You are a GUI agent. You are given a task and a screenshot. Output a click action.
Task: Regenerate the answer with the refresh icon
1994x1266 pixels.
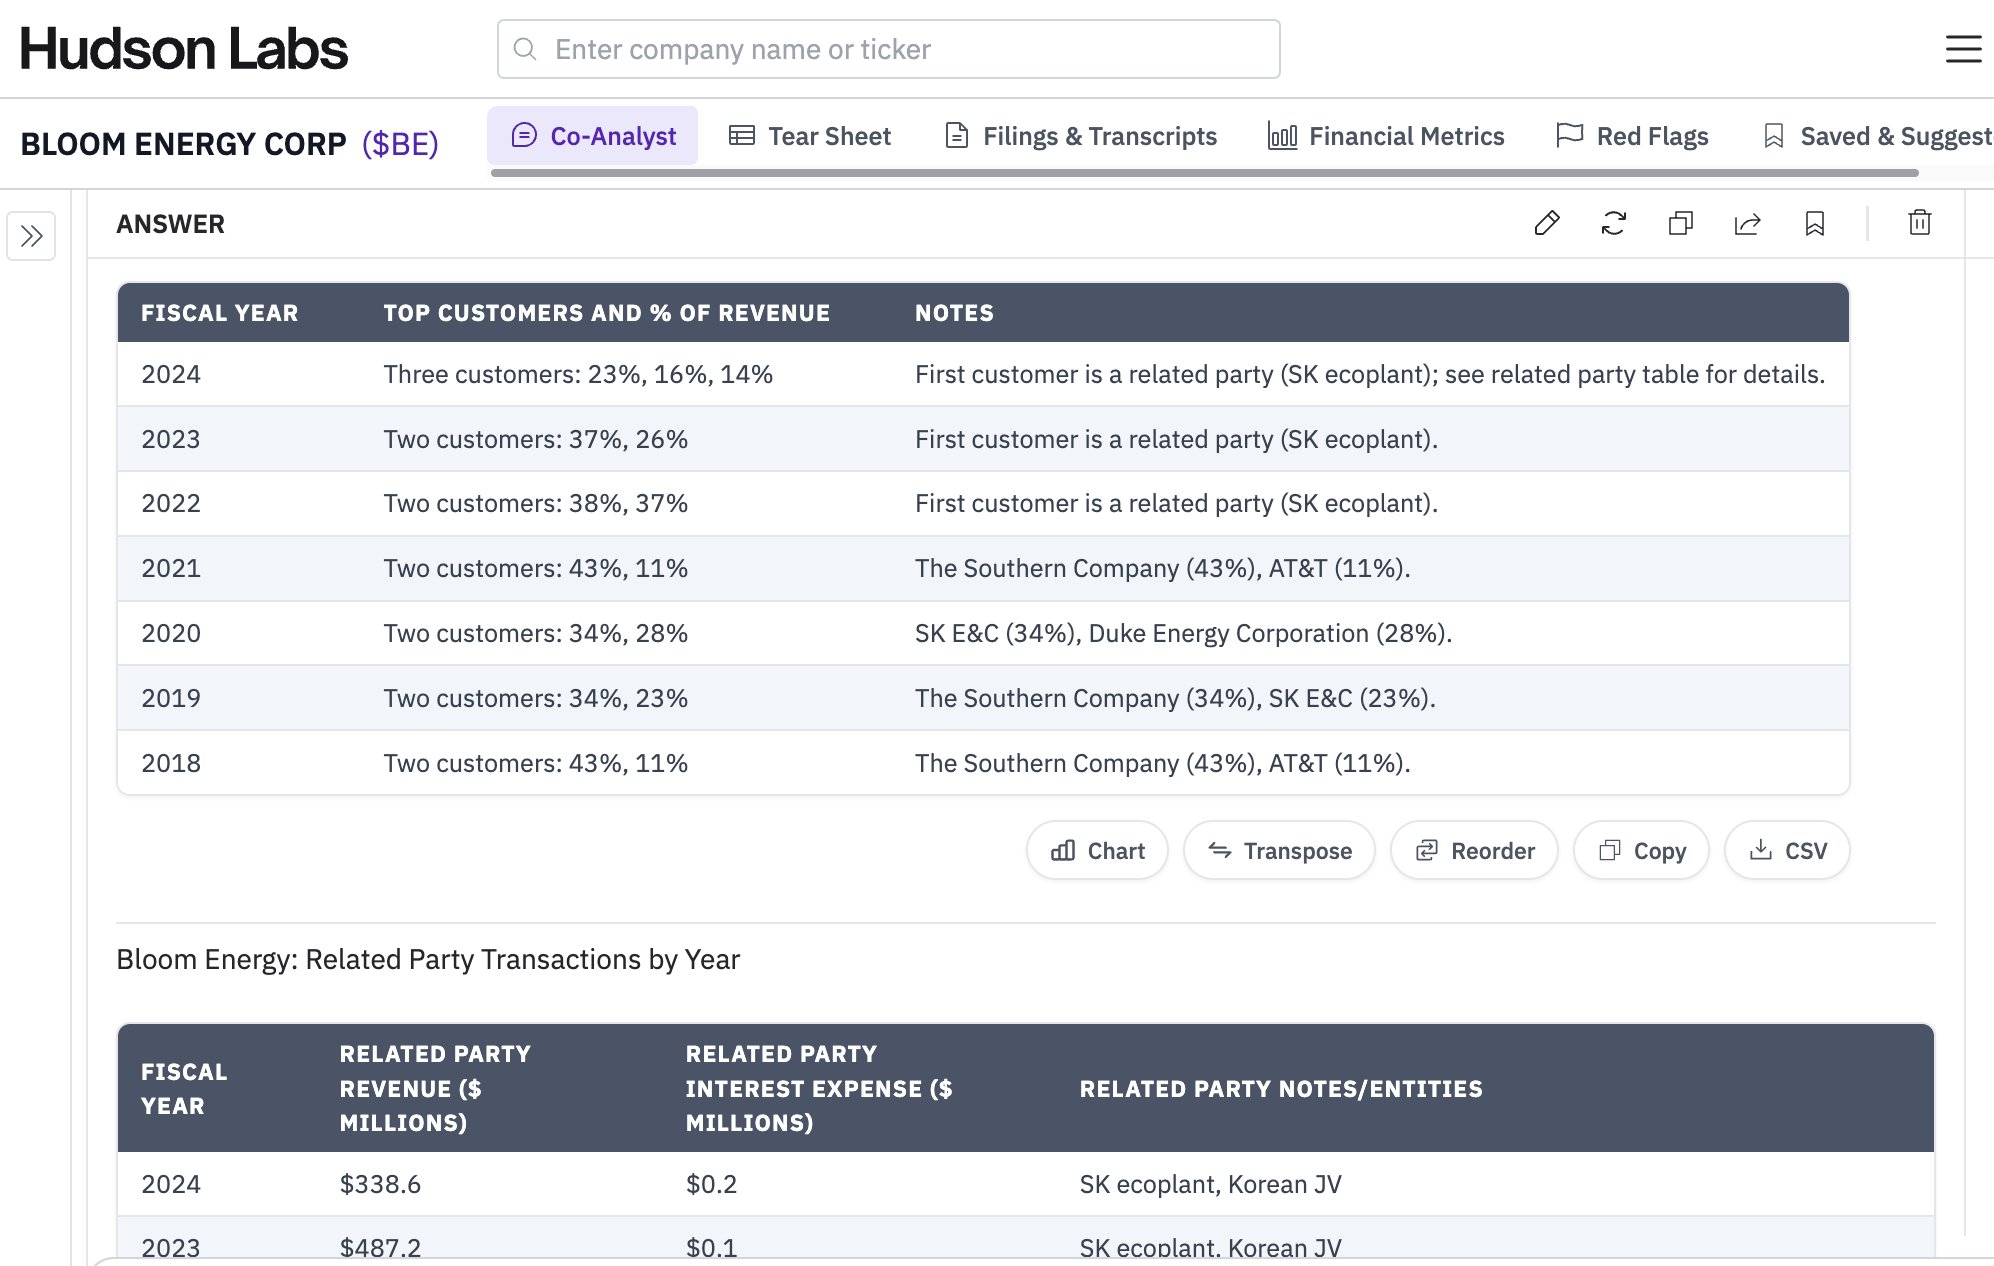(x=1613, y=224)
